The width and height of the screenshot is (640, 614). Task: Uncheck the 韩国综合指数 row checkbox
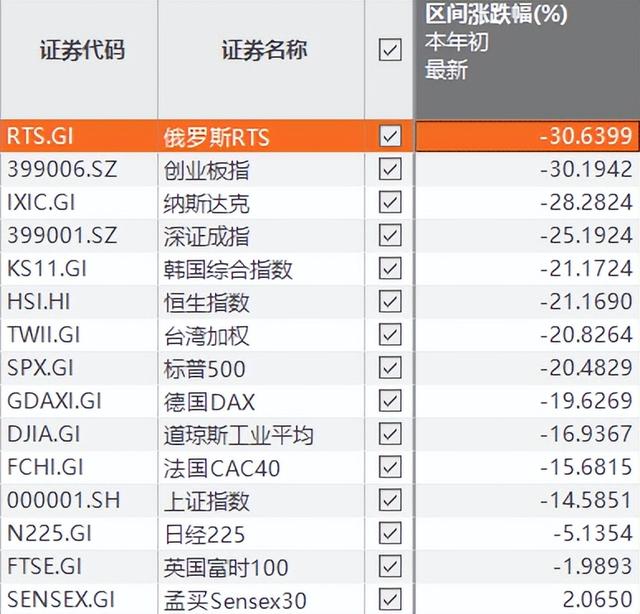click(390, 268)
